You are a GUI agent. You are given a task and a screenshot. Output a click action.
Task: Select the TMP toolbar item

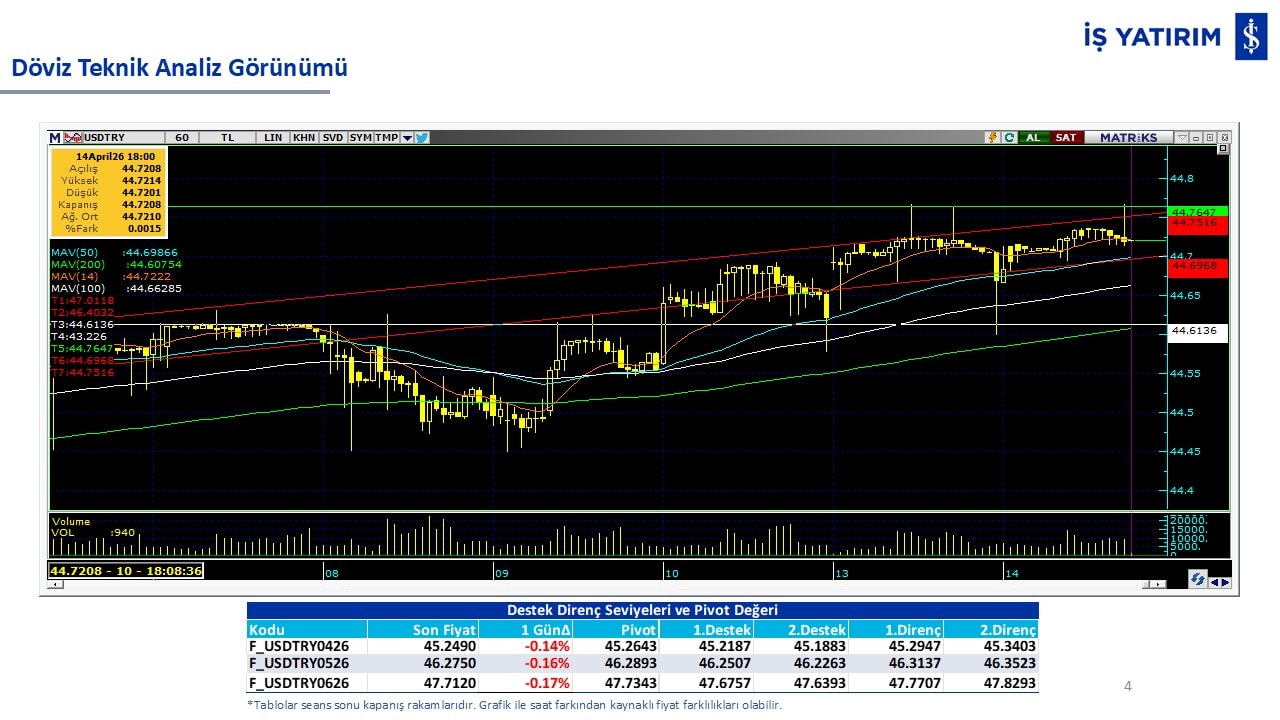tap(386, 137)
